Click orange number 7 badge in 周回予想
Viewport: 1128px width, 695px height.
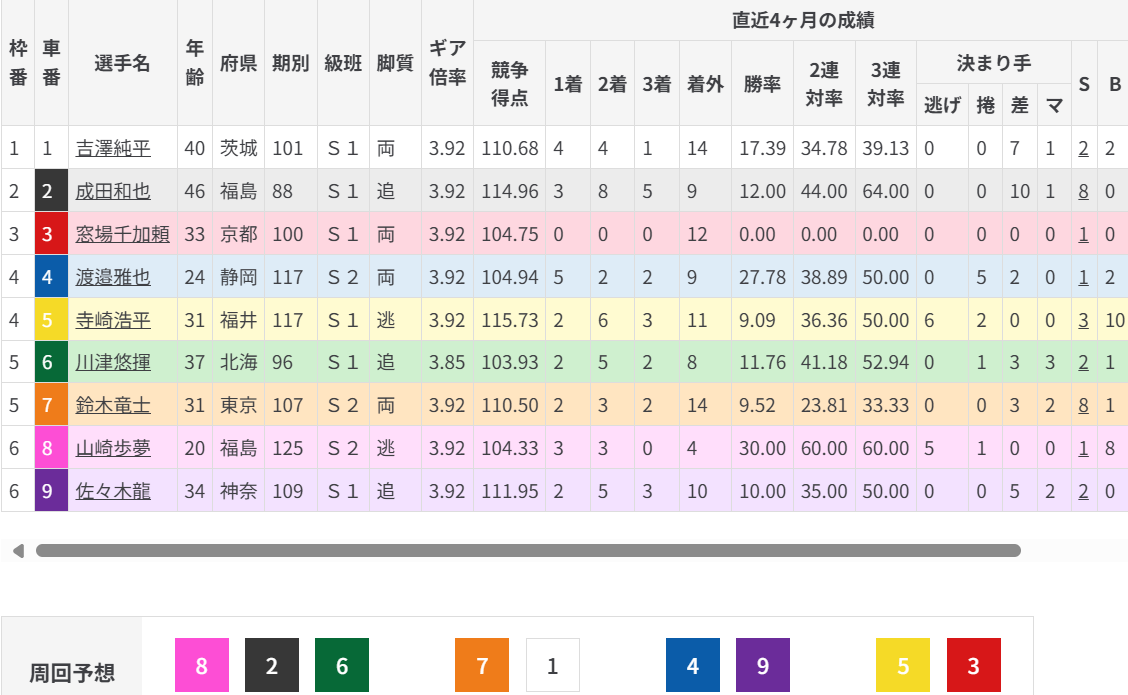pos(482,665)
